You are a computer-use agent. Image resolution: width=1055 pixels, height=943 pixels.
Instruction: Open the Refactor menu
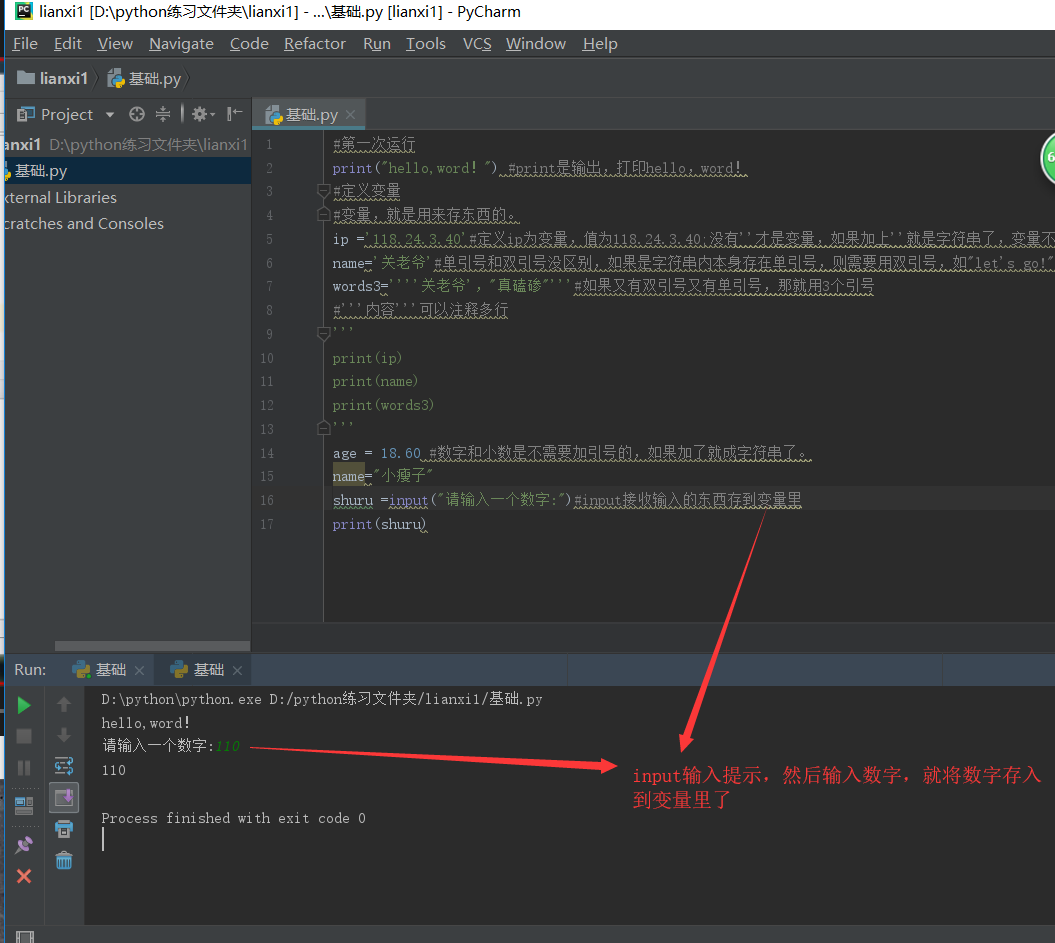pos(314,44)
